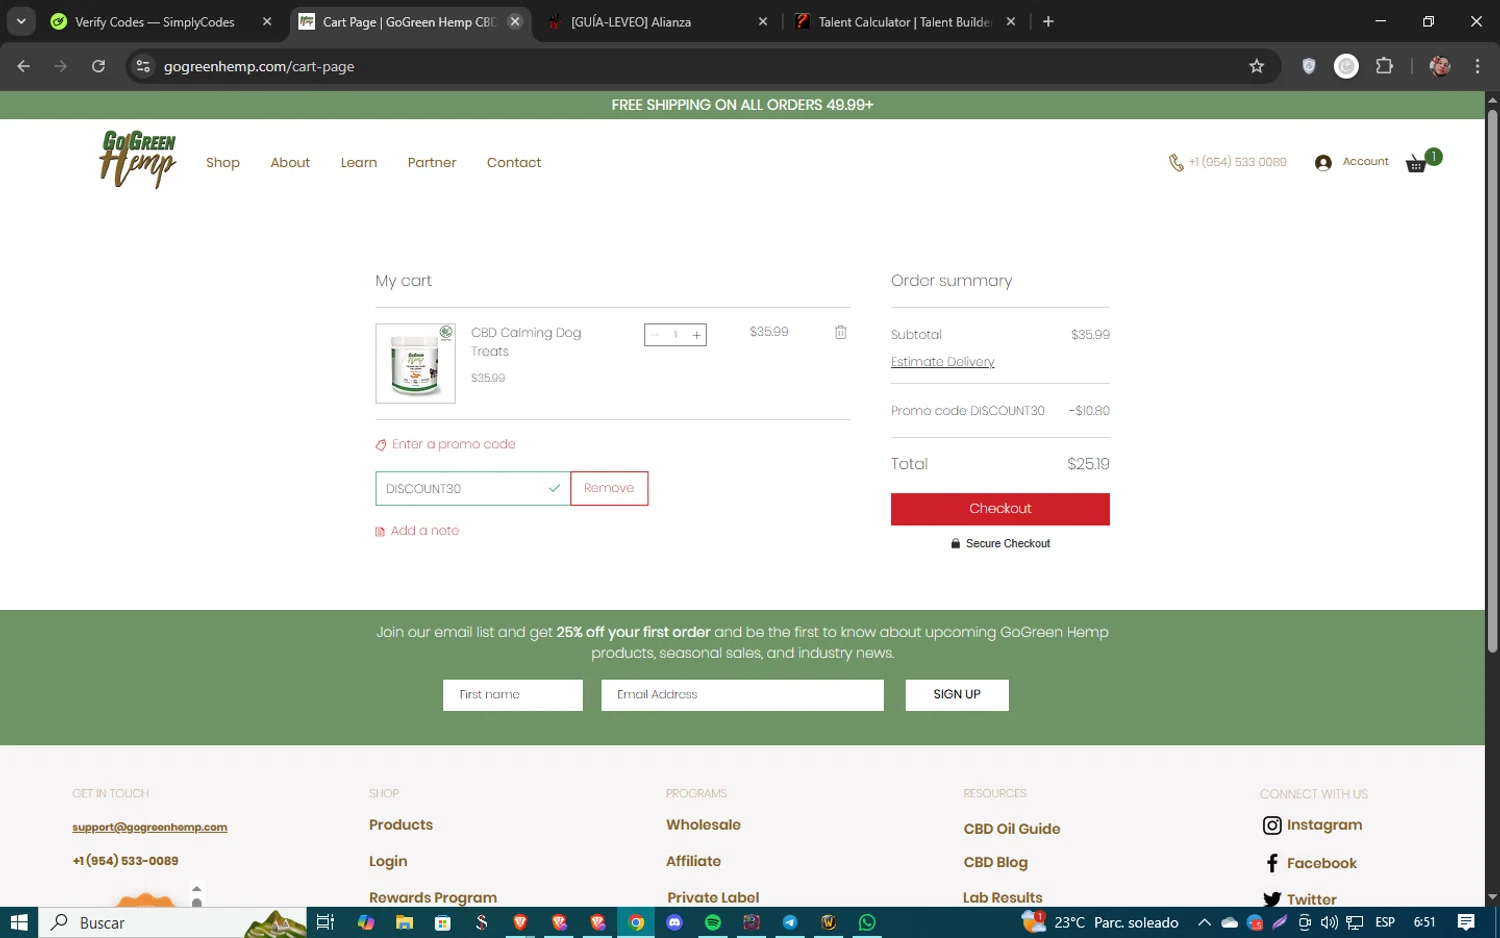Image resolution: width=1500 pixels, height=938 pixels.
Task: Open Chrome's three-dot menu
Action: click(1477, 66)
